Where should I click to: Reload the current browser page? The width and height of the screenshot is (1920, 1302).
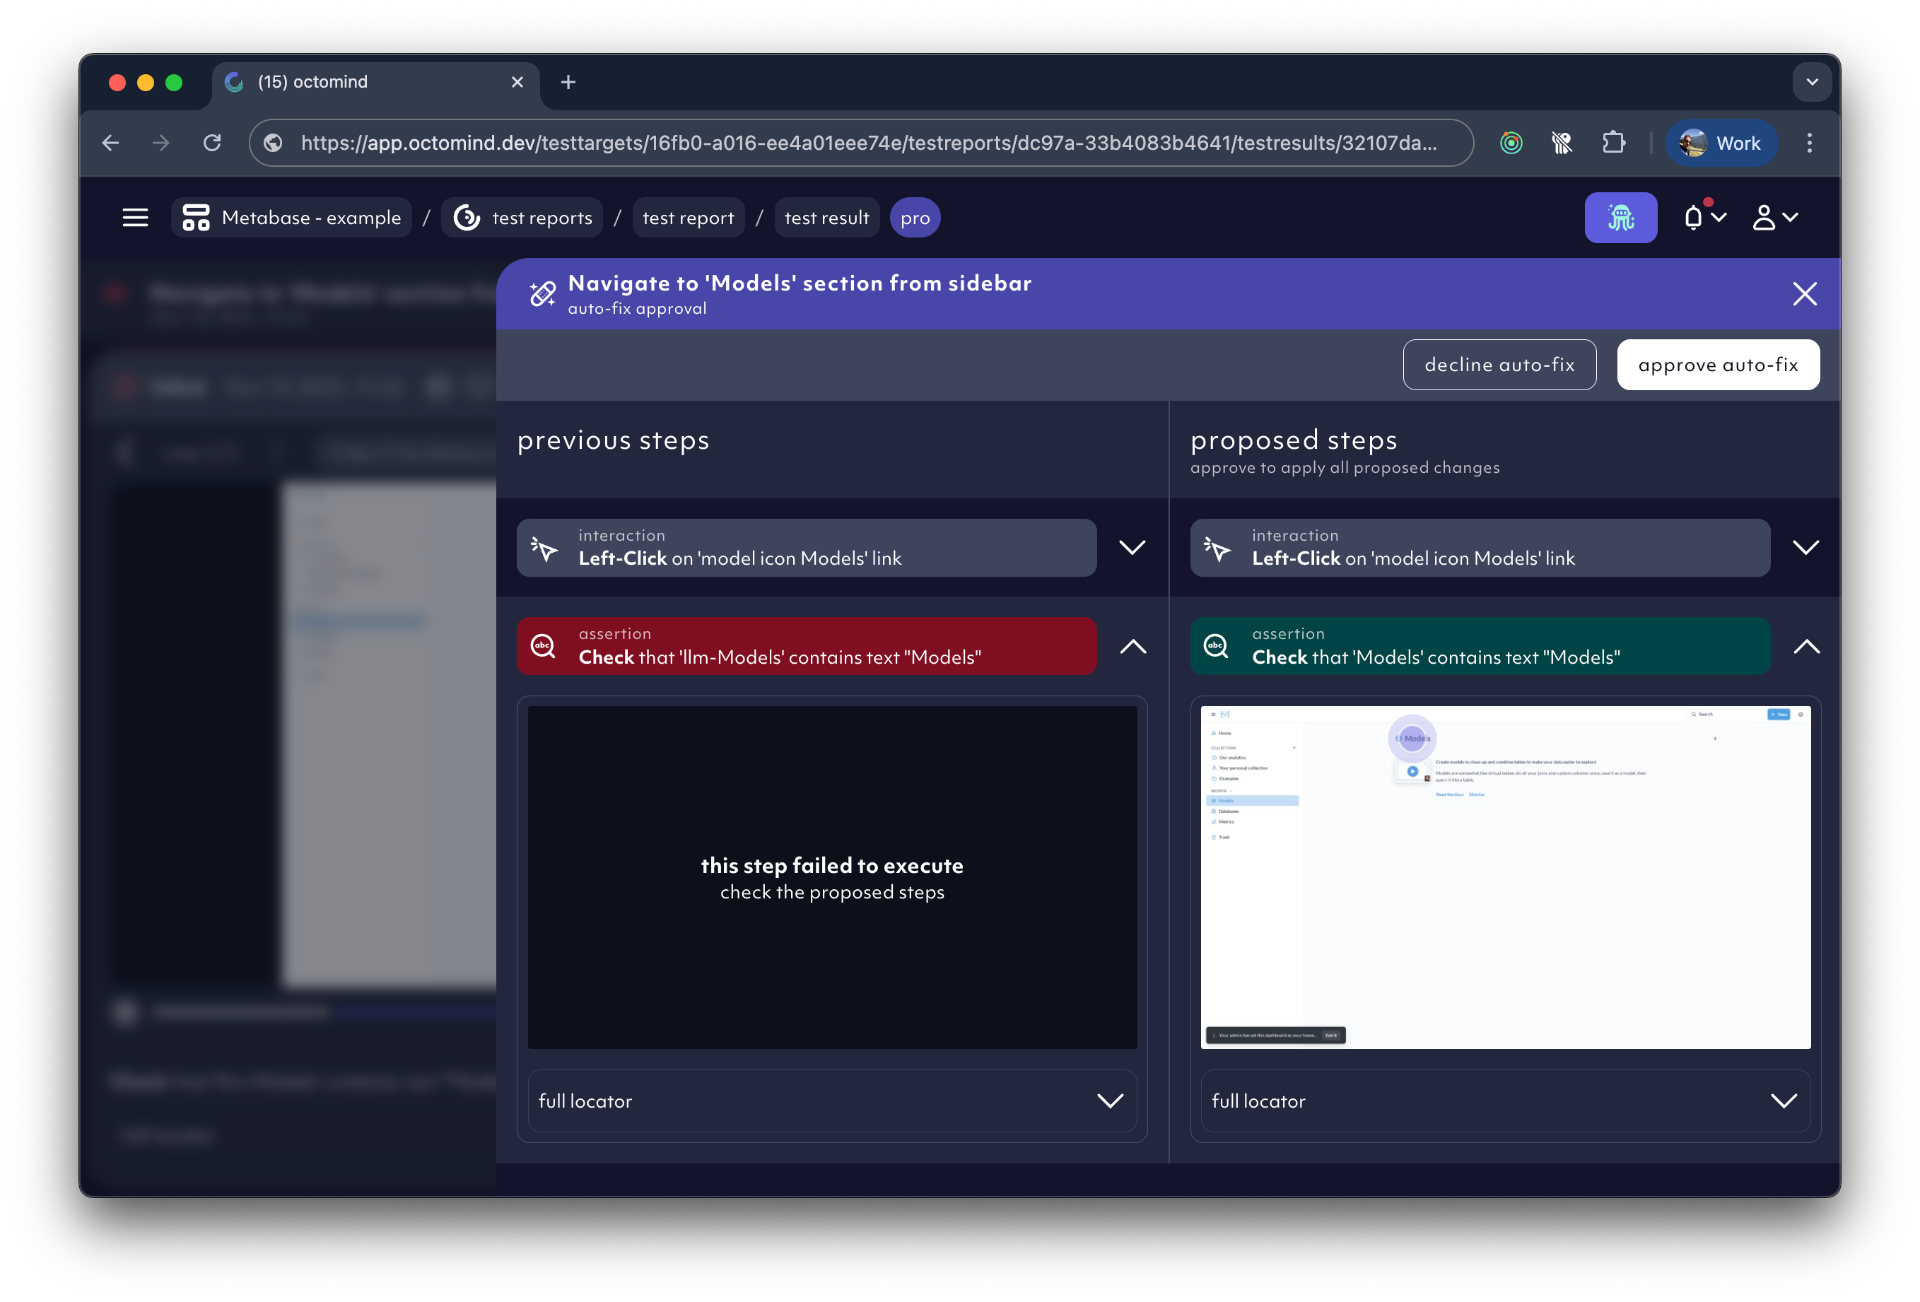(x=212, y=143)
